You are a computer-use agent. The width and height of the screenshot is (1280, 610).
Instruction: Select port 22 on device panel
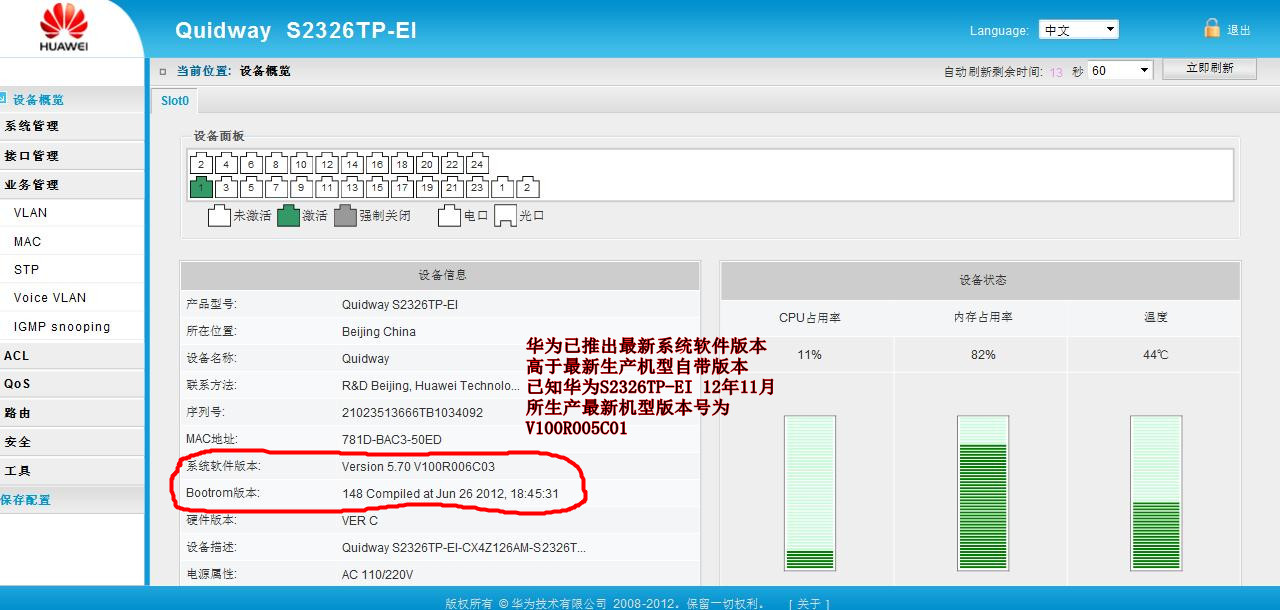452,164
